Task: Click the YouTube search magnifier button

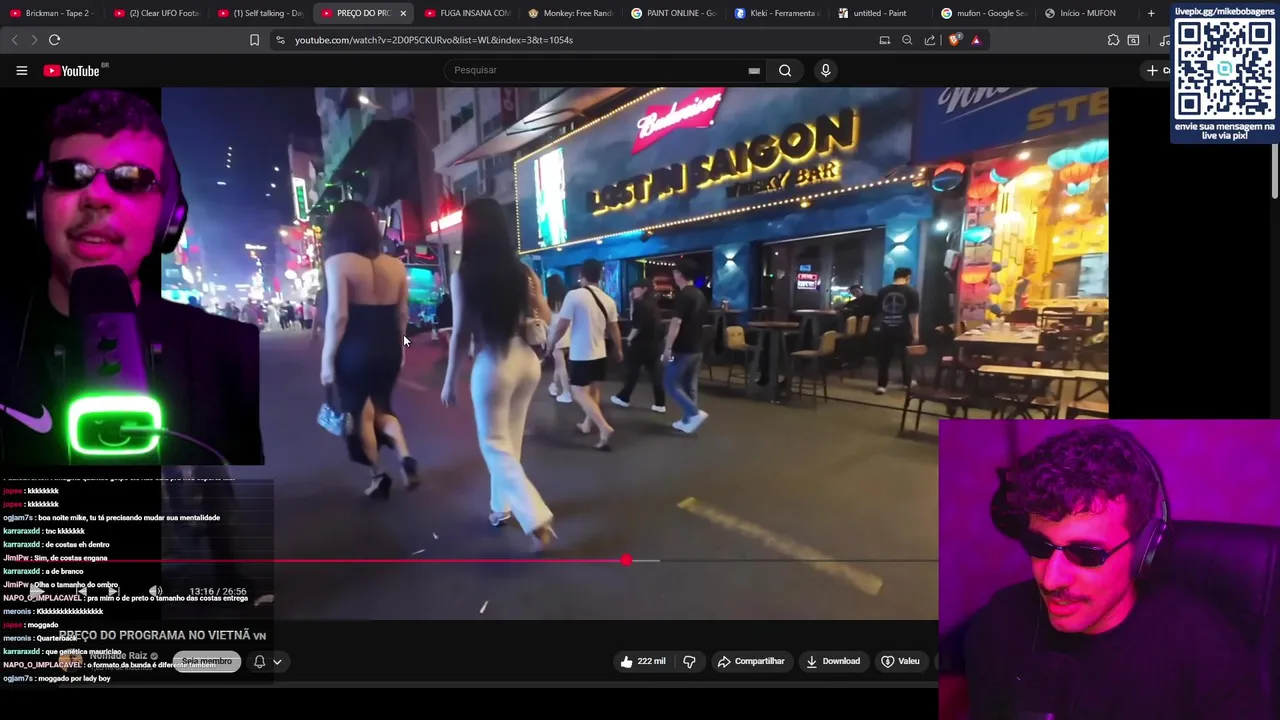Action: (785, 70)
